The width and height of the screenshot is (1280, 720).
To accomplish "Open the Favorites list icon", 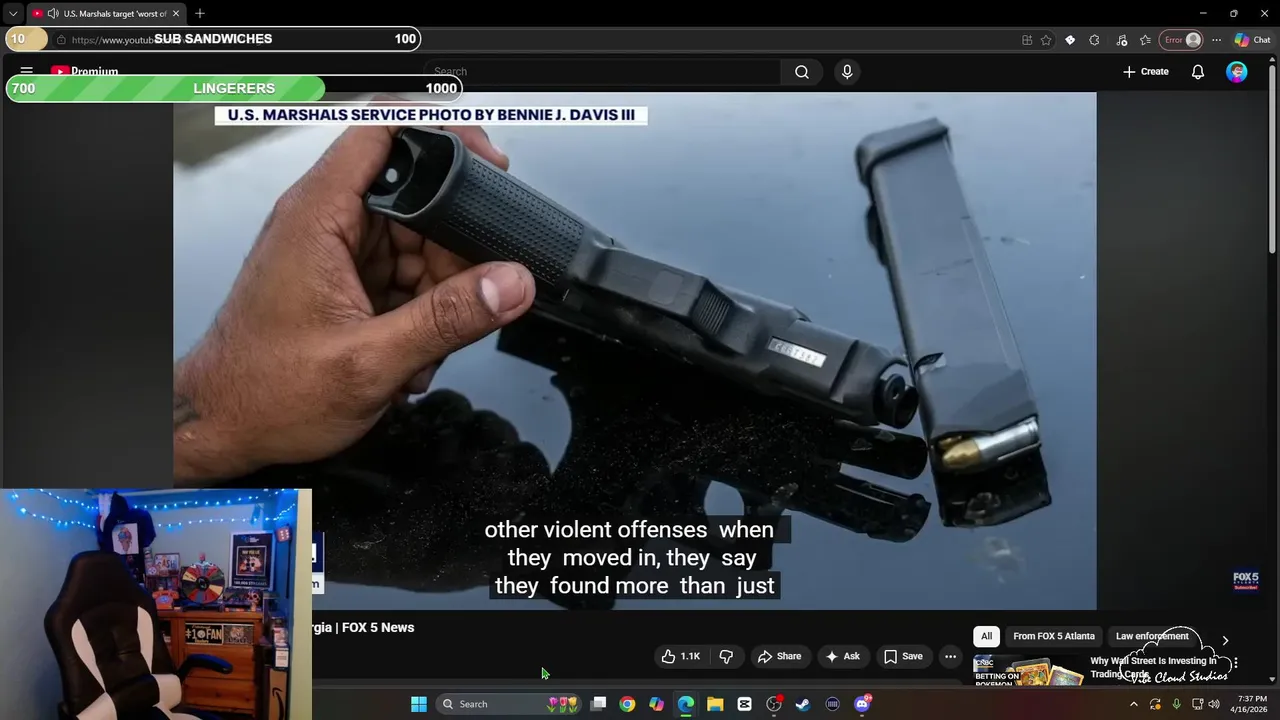I will coord(1145,40).
